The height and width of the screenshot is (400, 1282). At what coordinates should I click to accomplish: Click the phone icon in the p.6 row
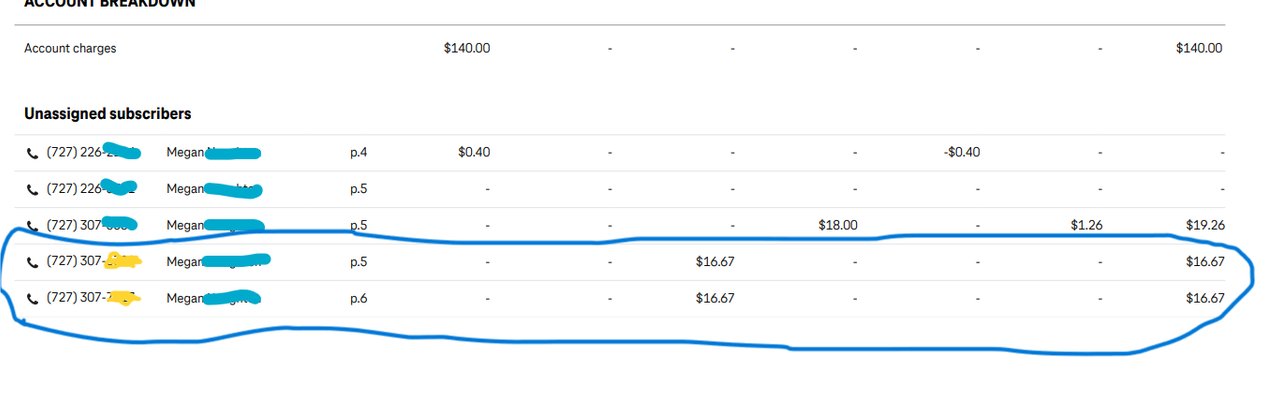(x=32, y=299)
